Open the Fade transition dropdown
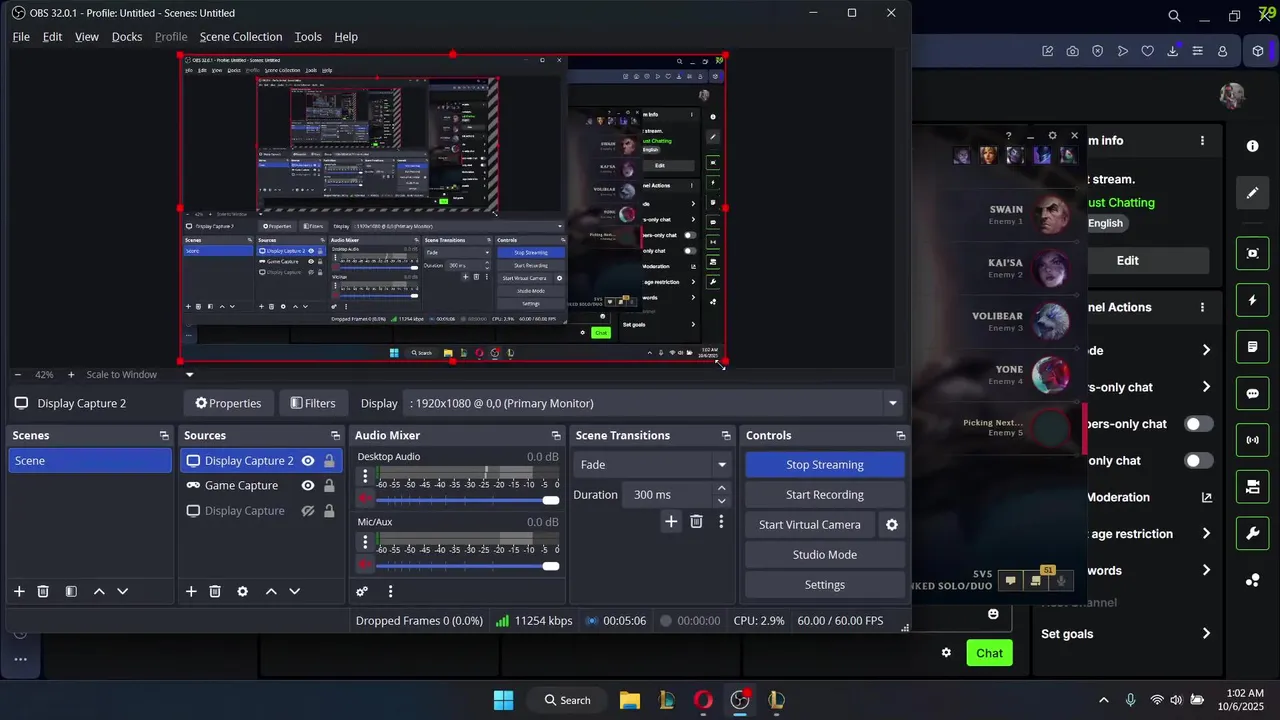The height and width of the screenshot is (720, 1280). pyautogui.click(x=651, y=465)
